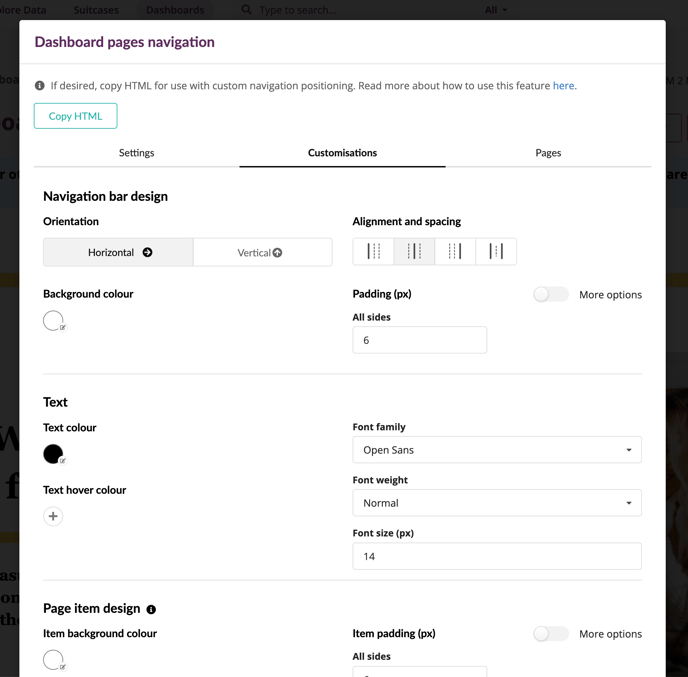
Task: Add a text hover colour with plus icon
Action: pos(53,516)
